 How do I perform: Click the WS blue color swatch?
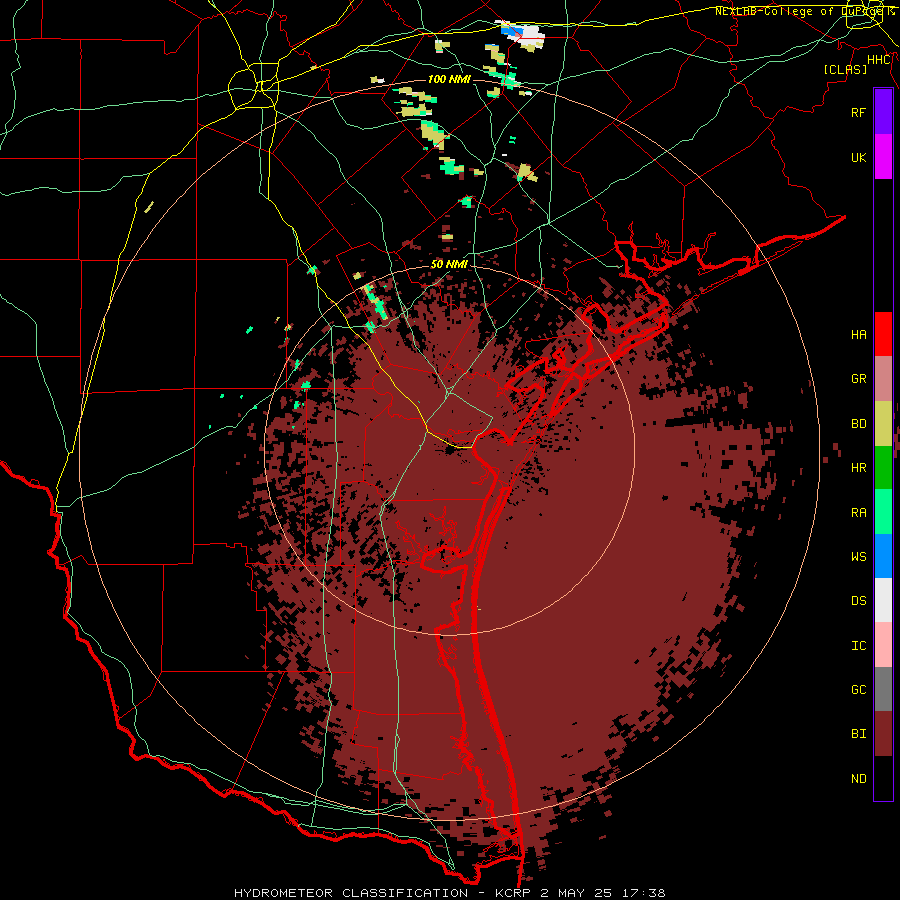pyautogui.click(x=883, y=556)
